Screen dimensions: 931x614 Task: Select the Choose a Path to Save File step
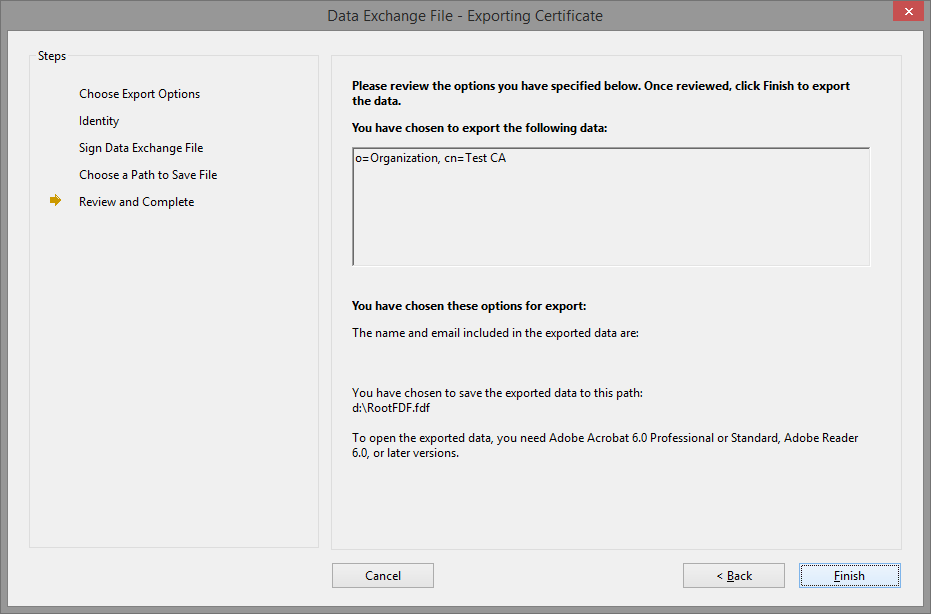148,175
